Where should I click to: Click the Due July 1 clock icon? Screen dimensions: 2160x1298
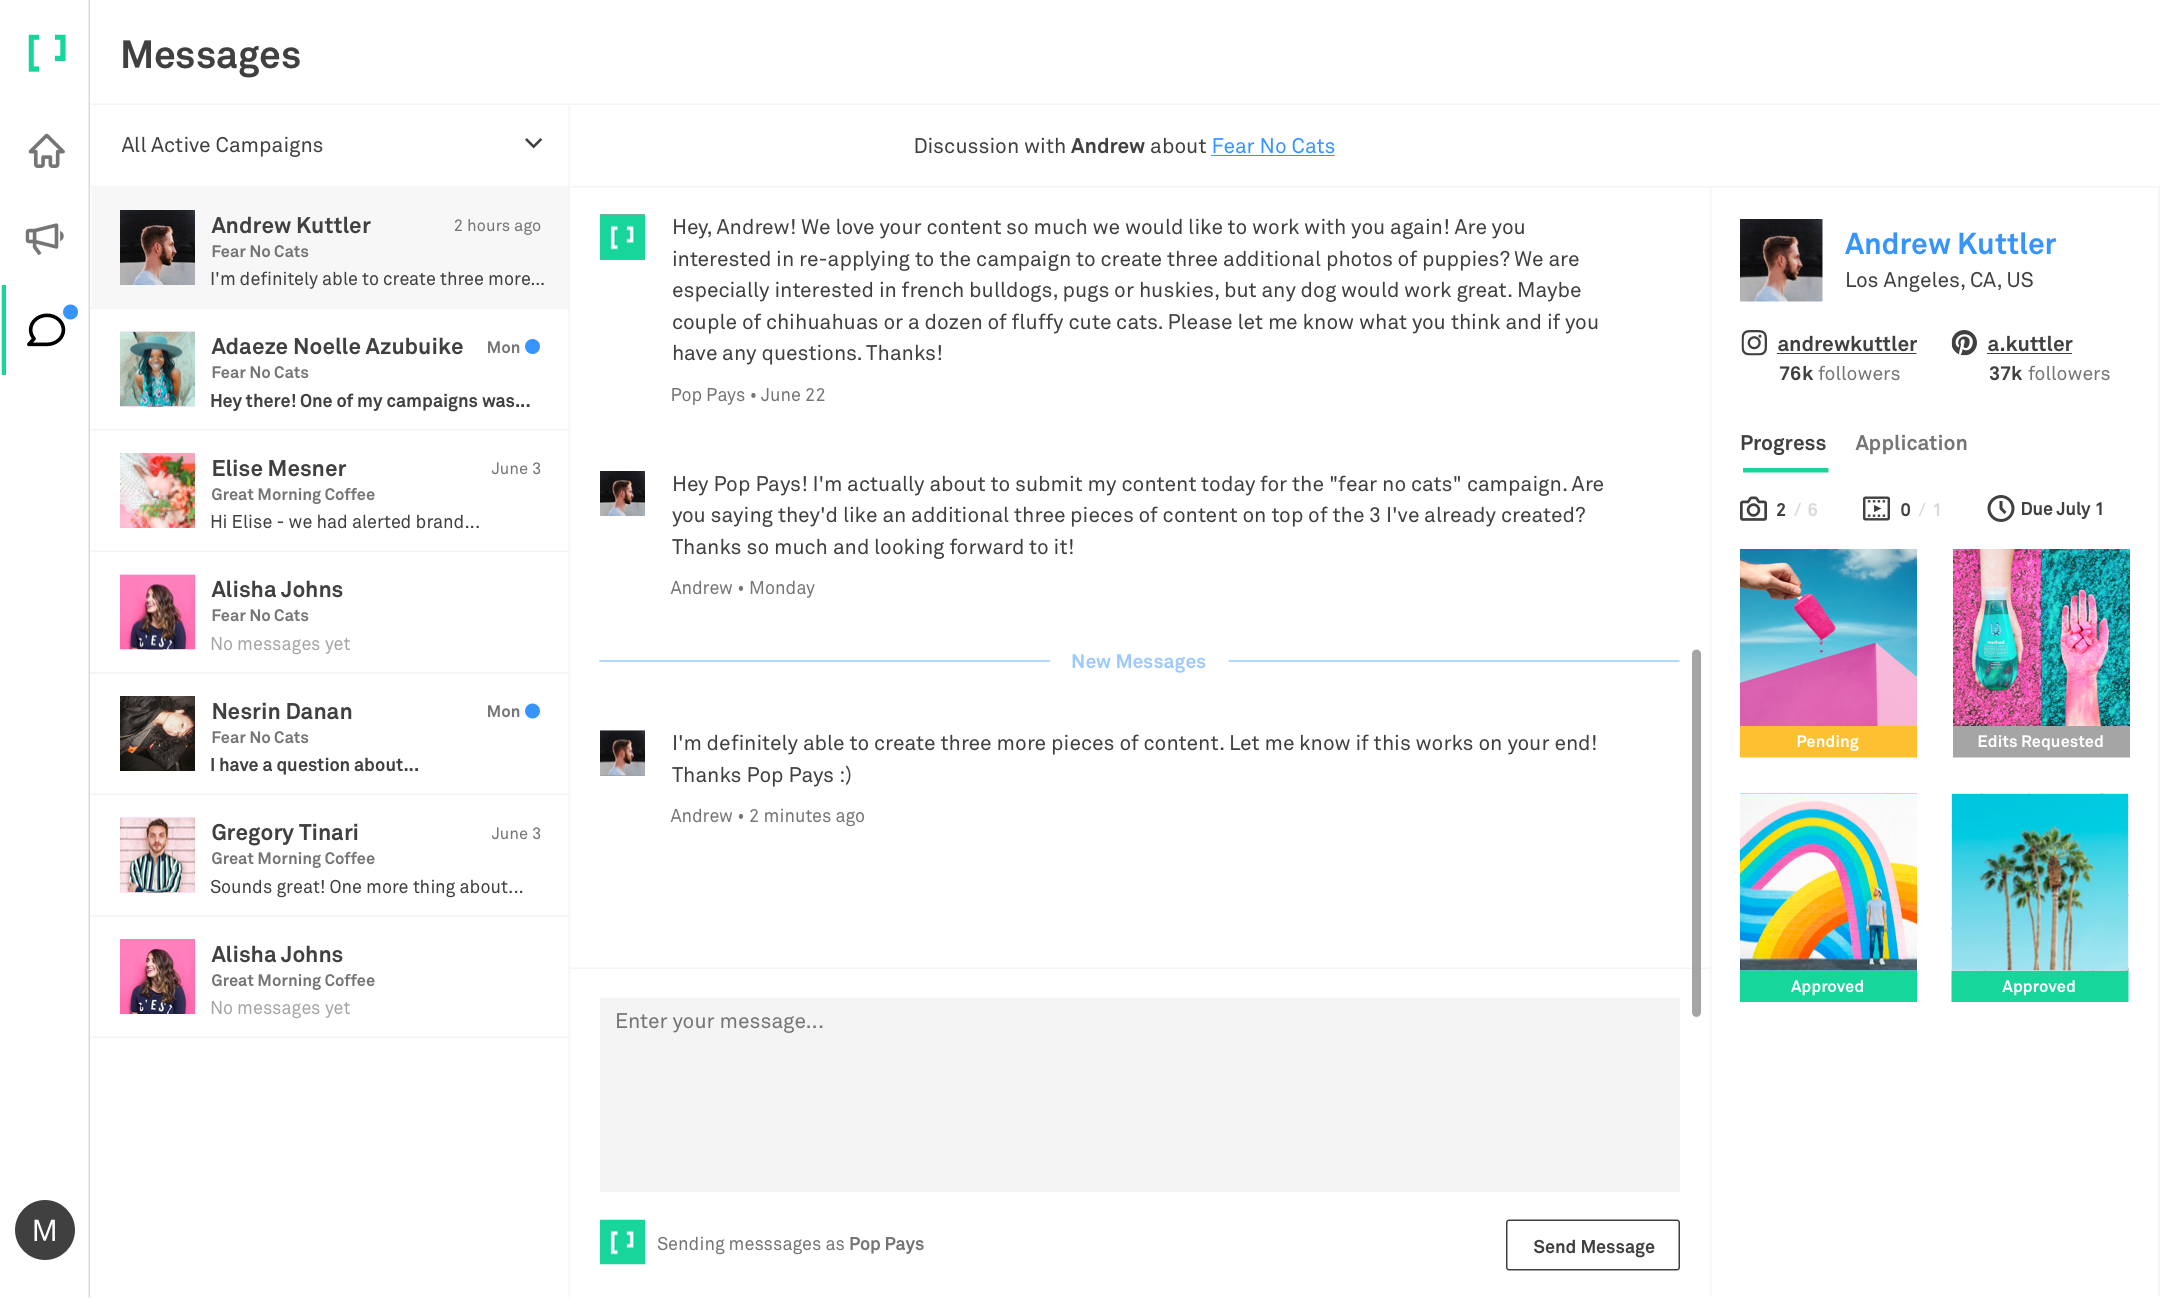click(2000, 509)
